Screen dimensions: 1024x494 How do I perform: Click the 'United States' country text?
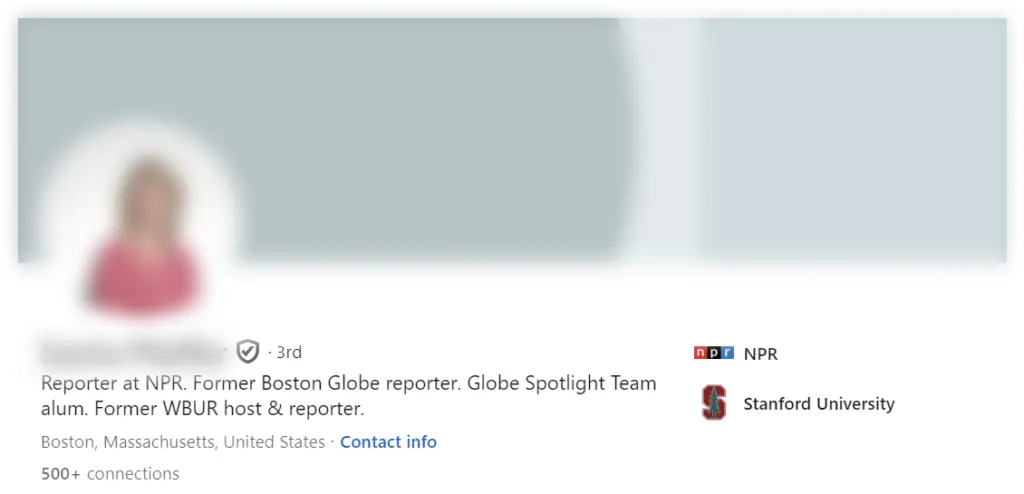tap(274, 442)
